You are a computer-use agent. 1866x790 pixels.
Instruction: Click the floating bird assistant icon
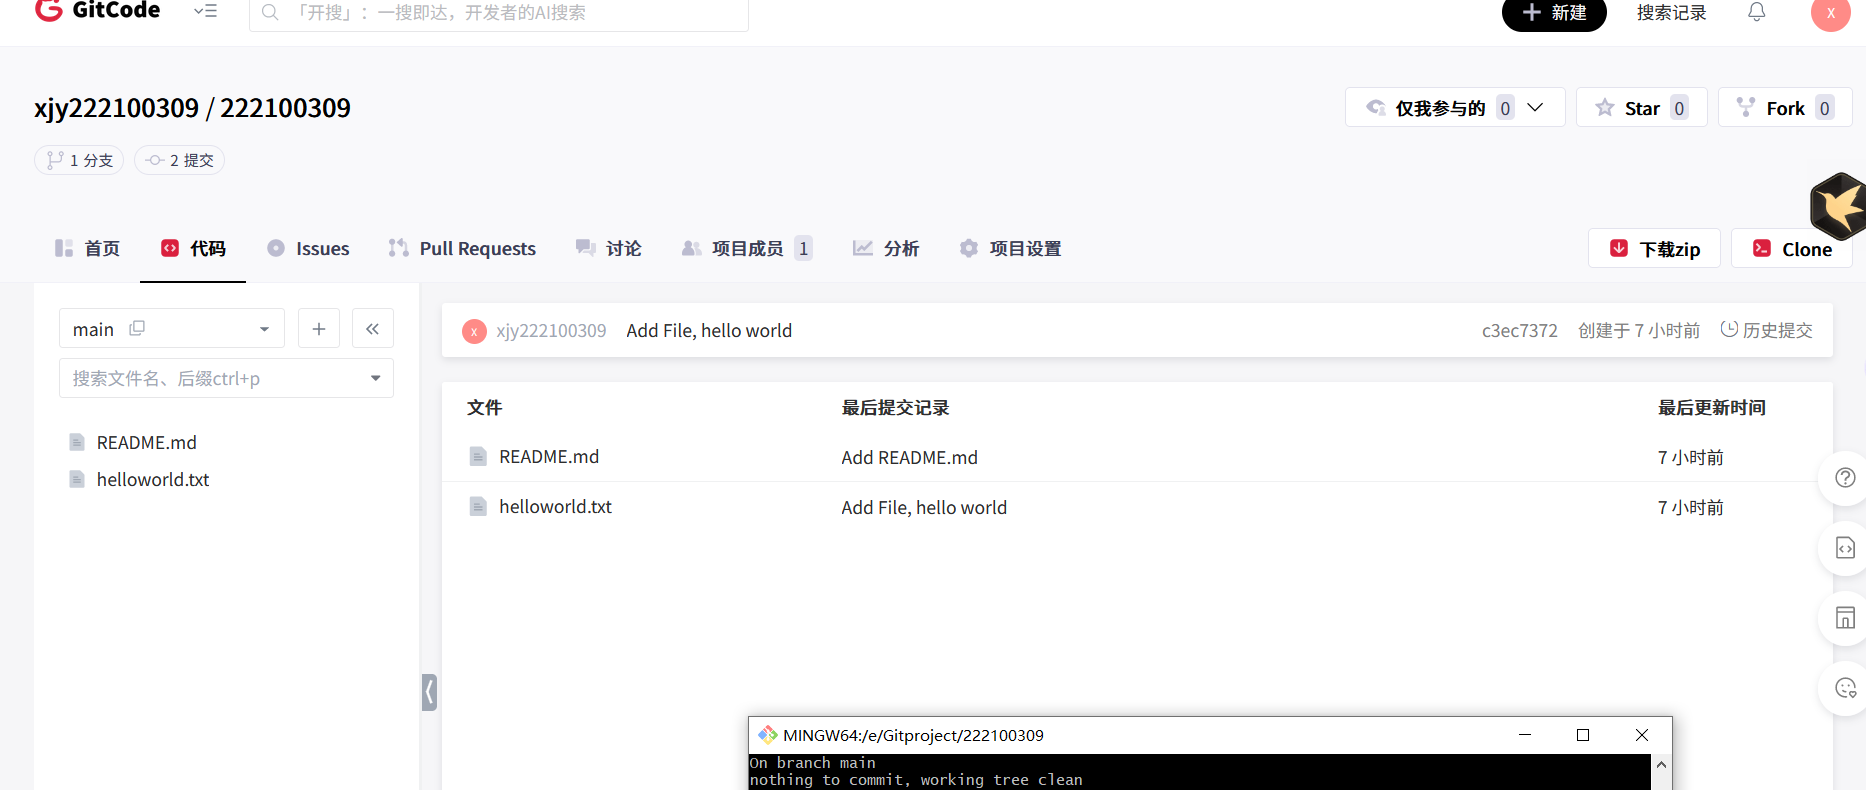(1838, 205)
